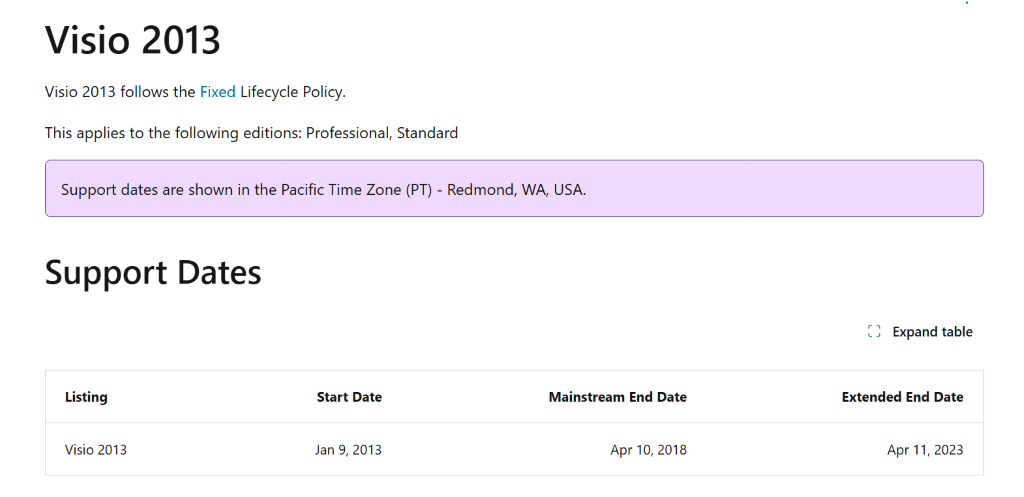The image size is (1024, 497).
Task: Click the Support Dates heading
Action: click(x=153, y=272)
